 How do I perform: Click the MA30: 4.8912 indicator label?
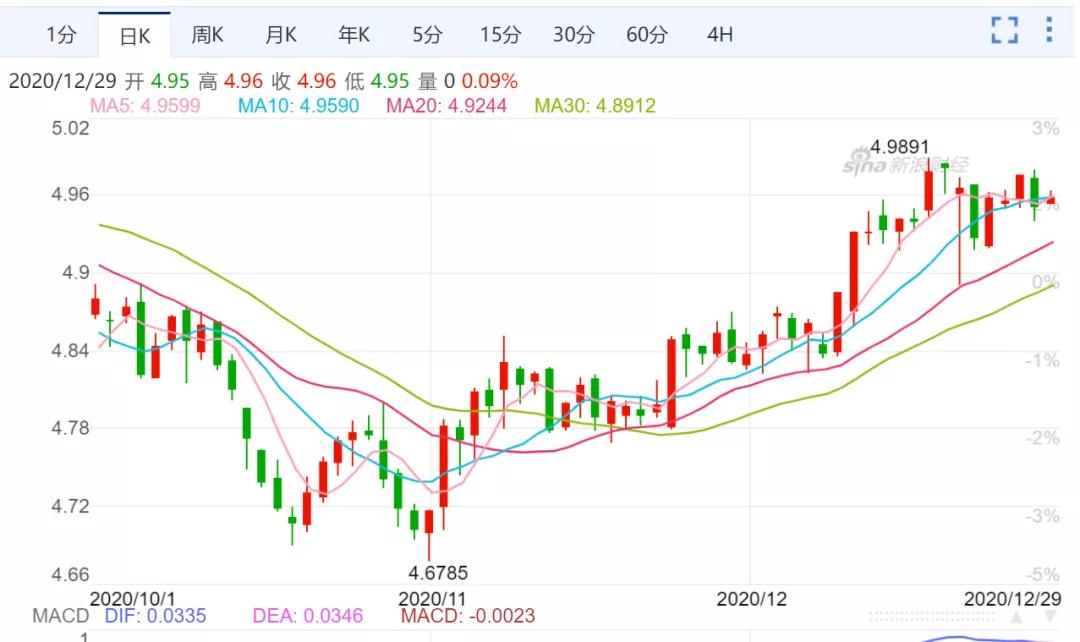(x=595, y=105)
